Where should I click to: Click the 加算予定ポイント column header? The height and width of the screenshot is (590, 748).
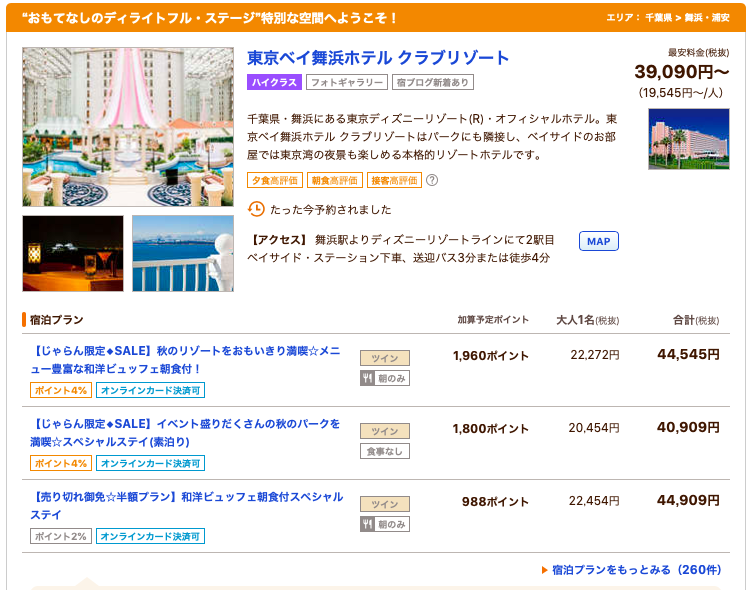(493, 320)
